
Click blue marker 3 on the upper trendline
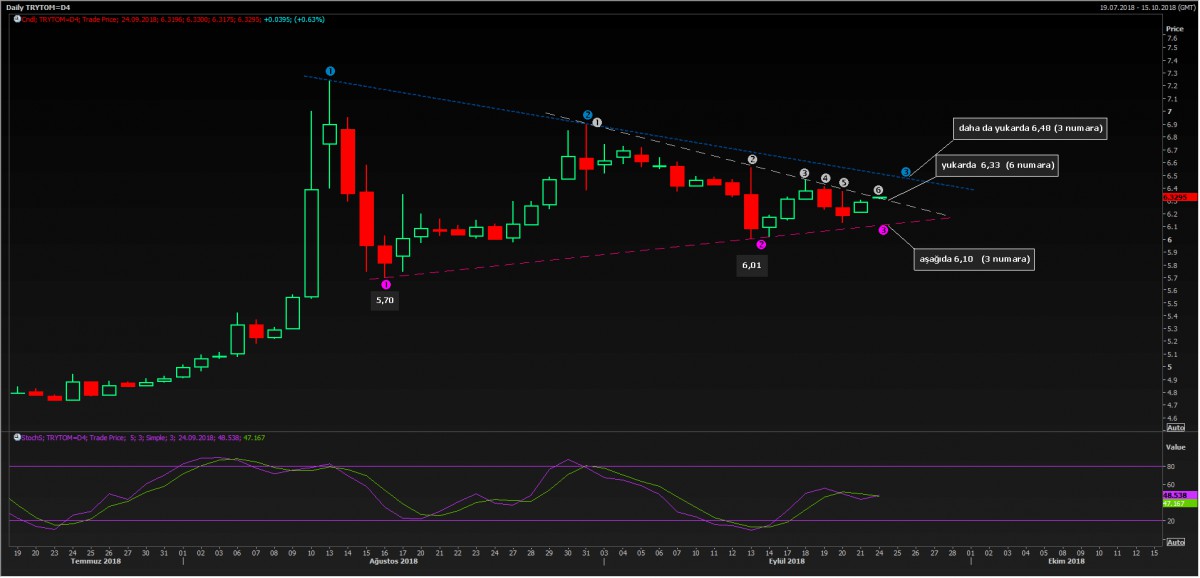click(x=906, y=173)
